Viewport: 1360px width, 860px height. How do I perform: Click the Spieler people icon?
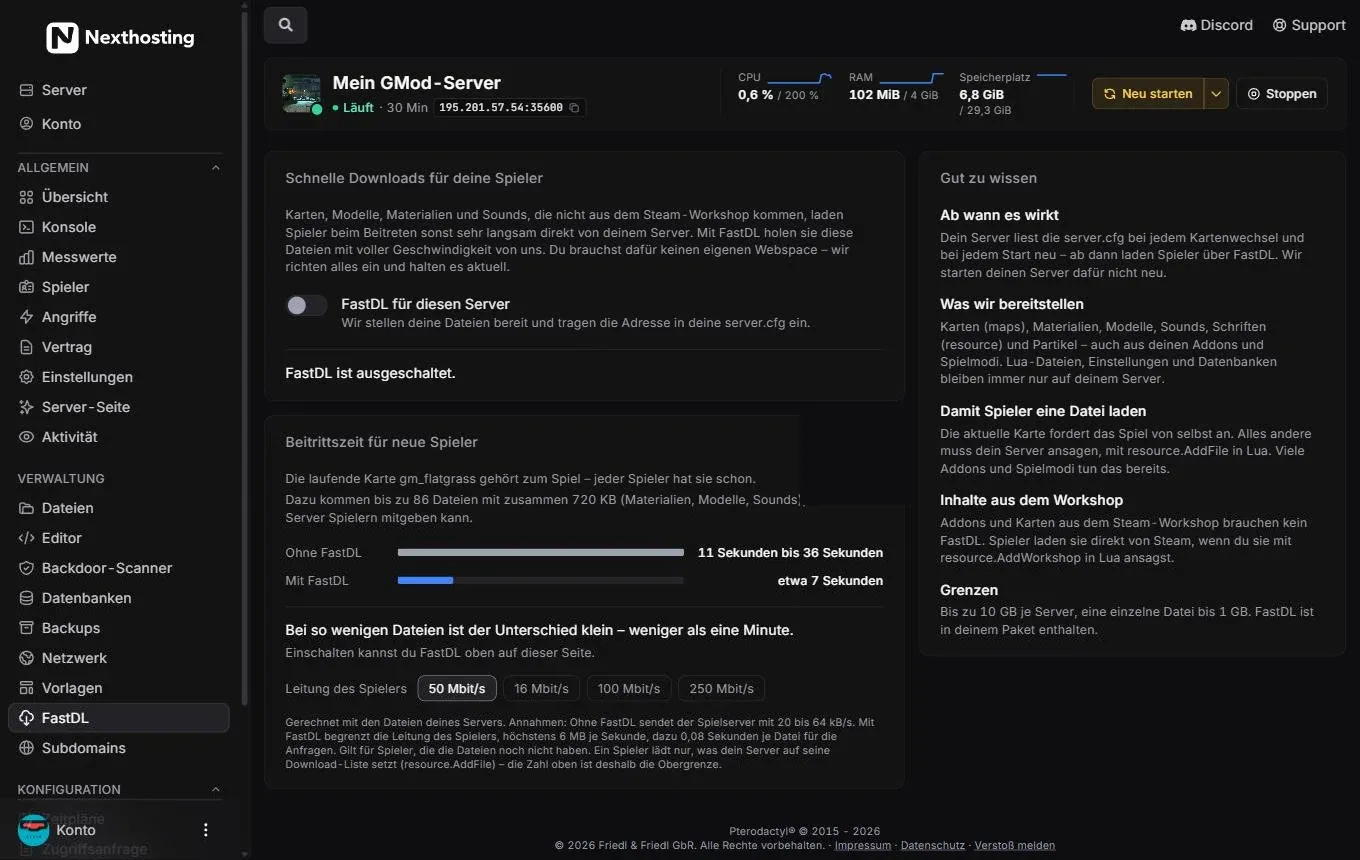click(27, 287)
